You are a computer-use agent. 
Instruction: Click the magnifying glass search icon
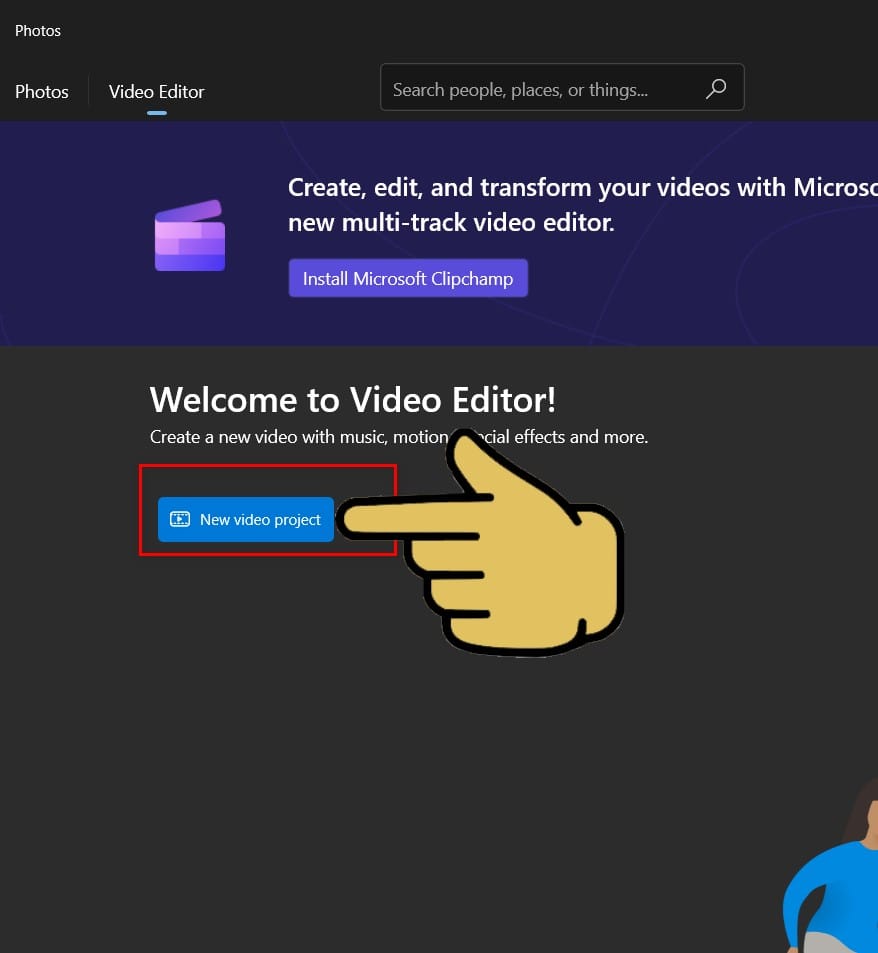coord(716,90)
